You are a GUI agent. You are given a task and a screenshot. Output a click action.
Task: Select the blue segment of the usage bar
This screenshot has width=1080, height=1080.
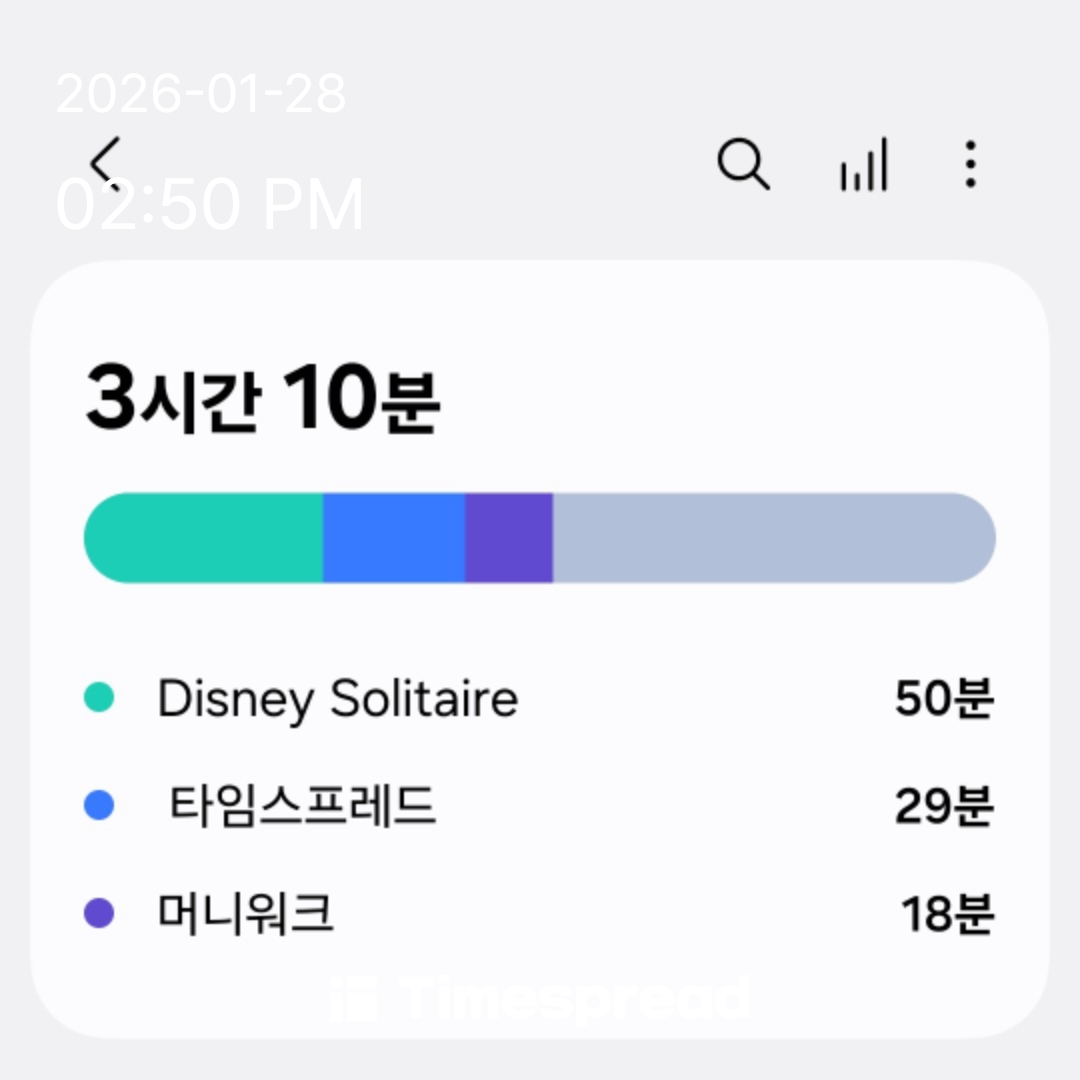(394, 537)
